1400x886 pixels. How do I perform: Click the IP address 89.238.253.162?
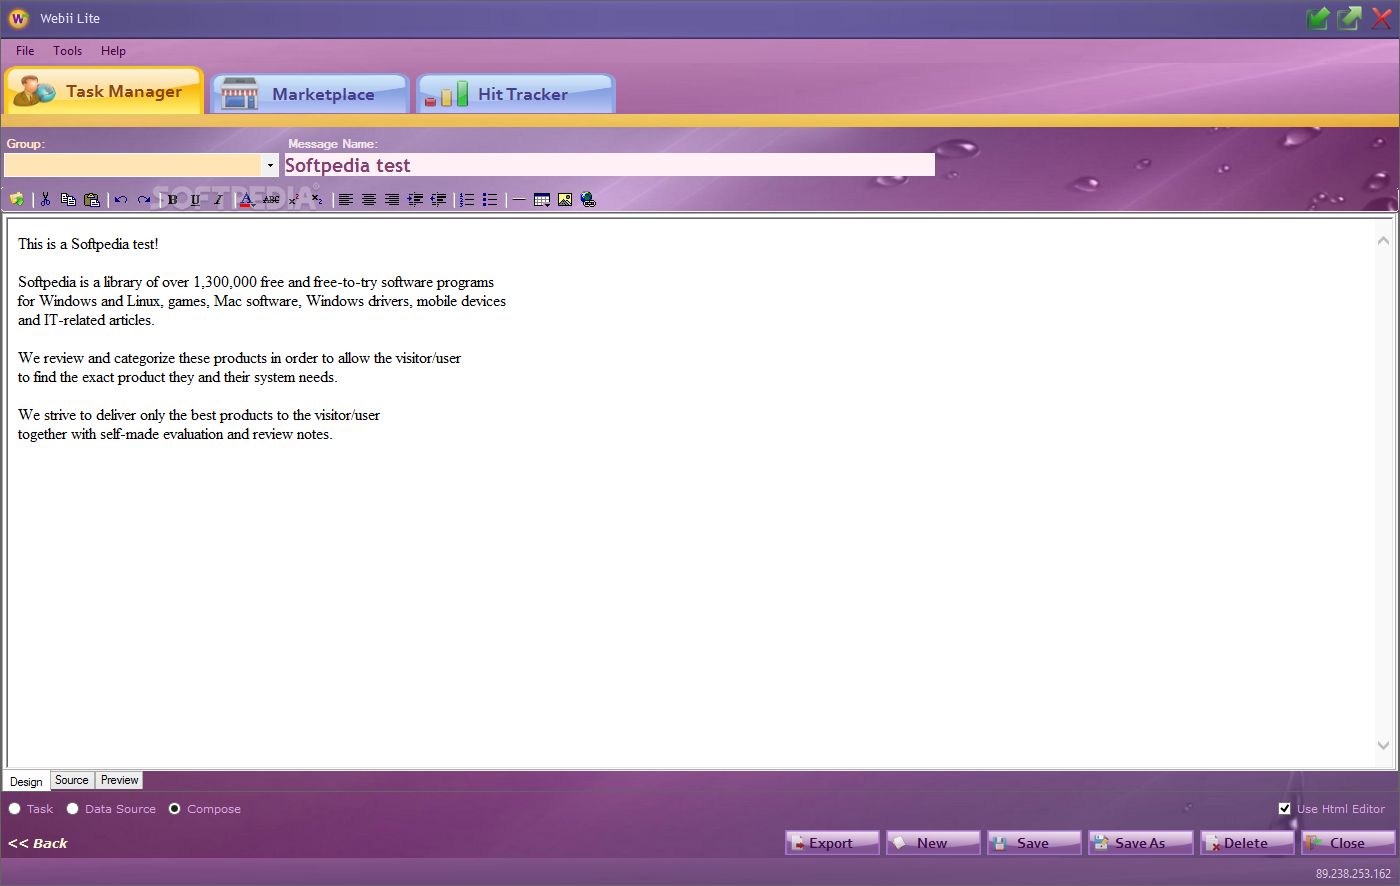coord(1353,873)
